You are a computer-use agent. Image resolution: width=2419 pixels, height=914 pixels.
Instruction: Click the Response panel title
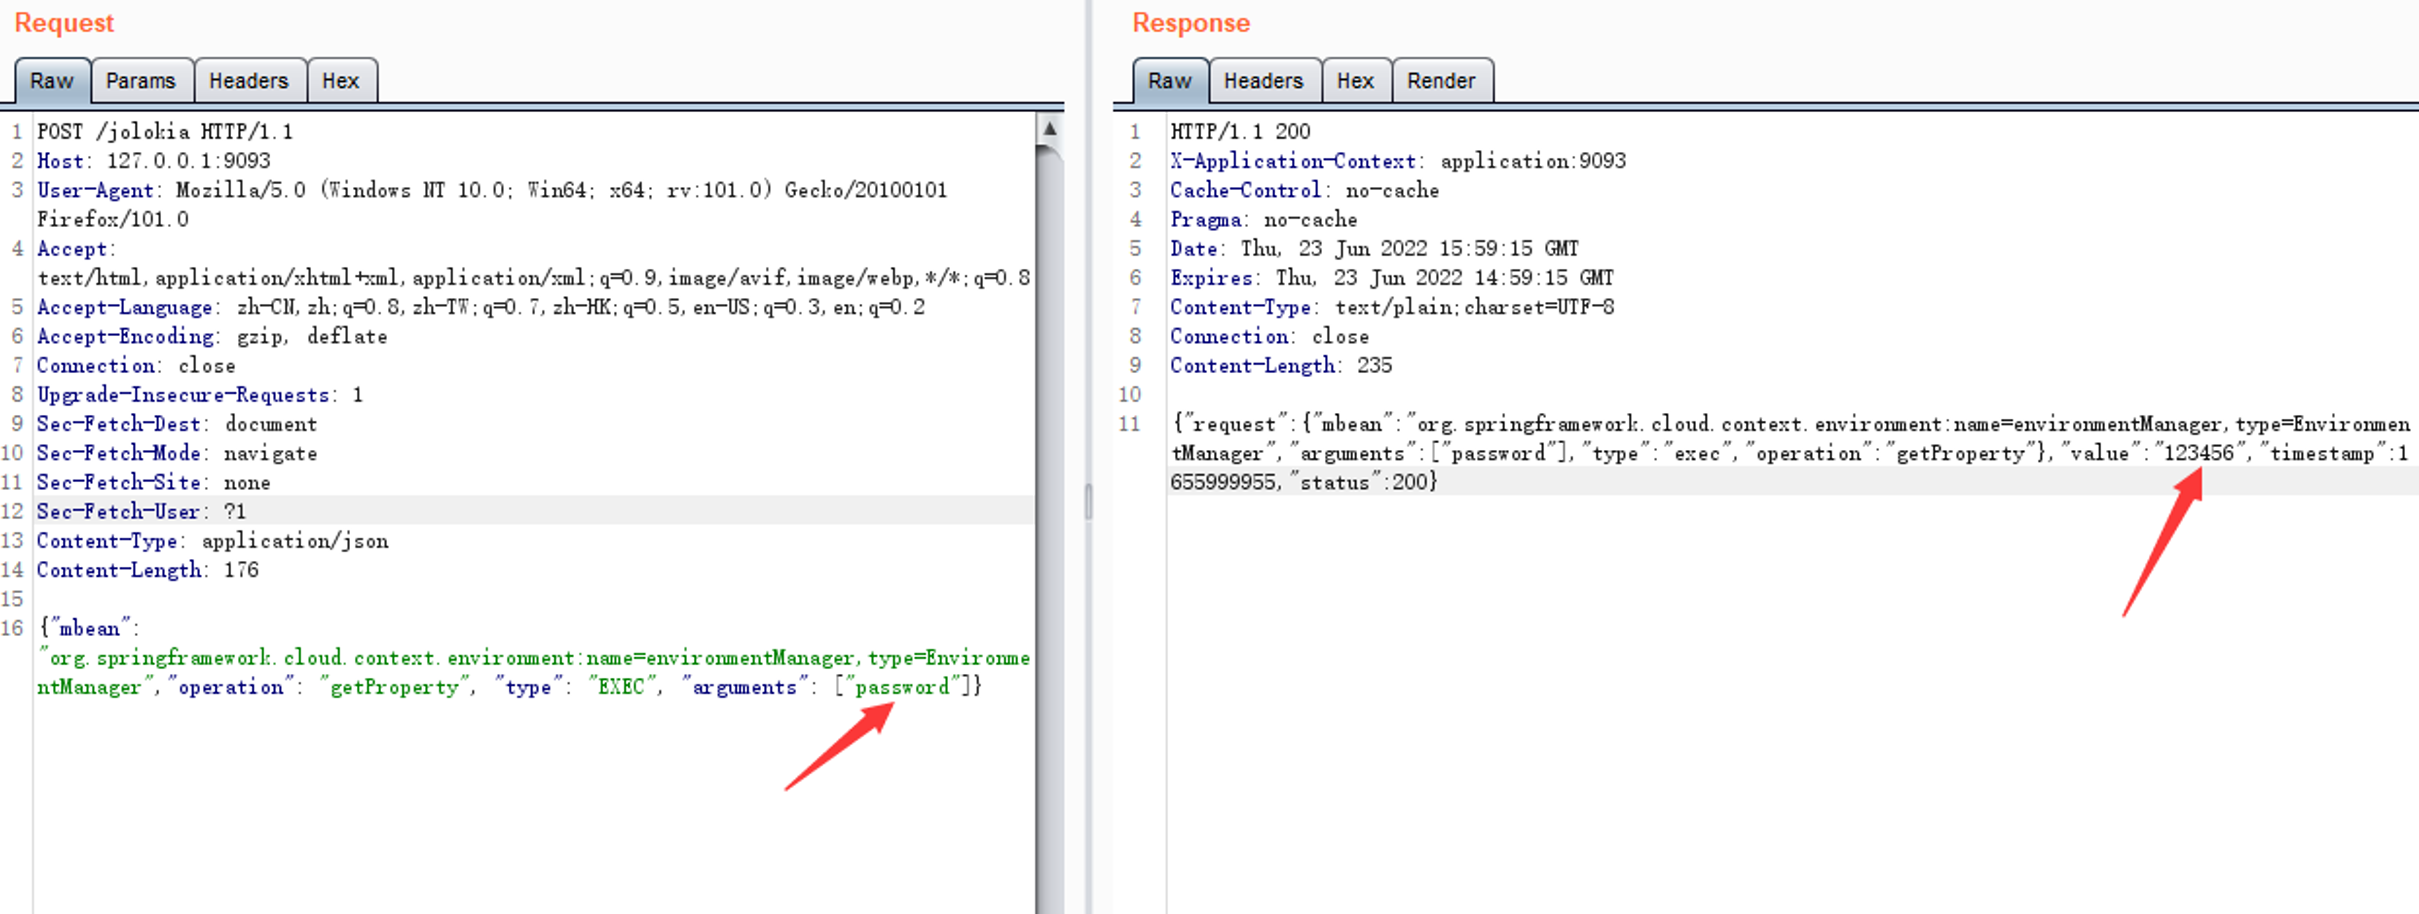pyautogui.click(x=1191, y=23)
